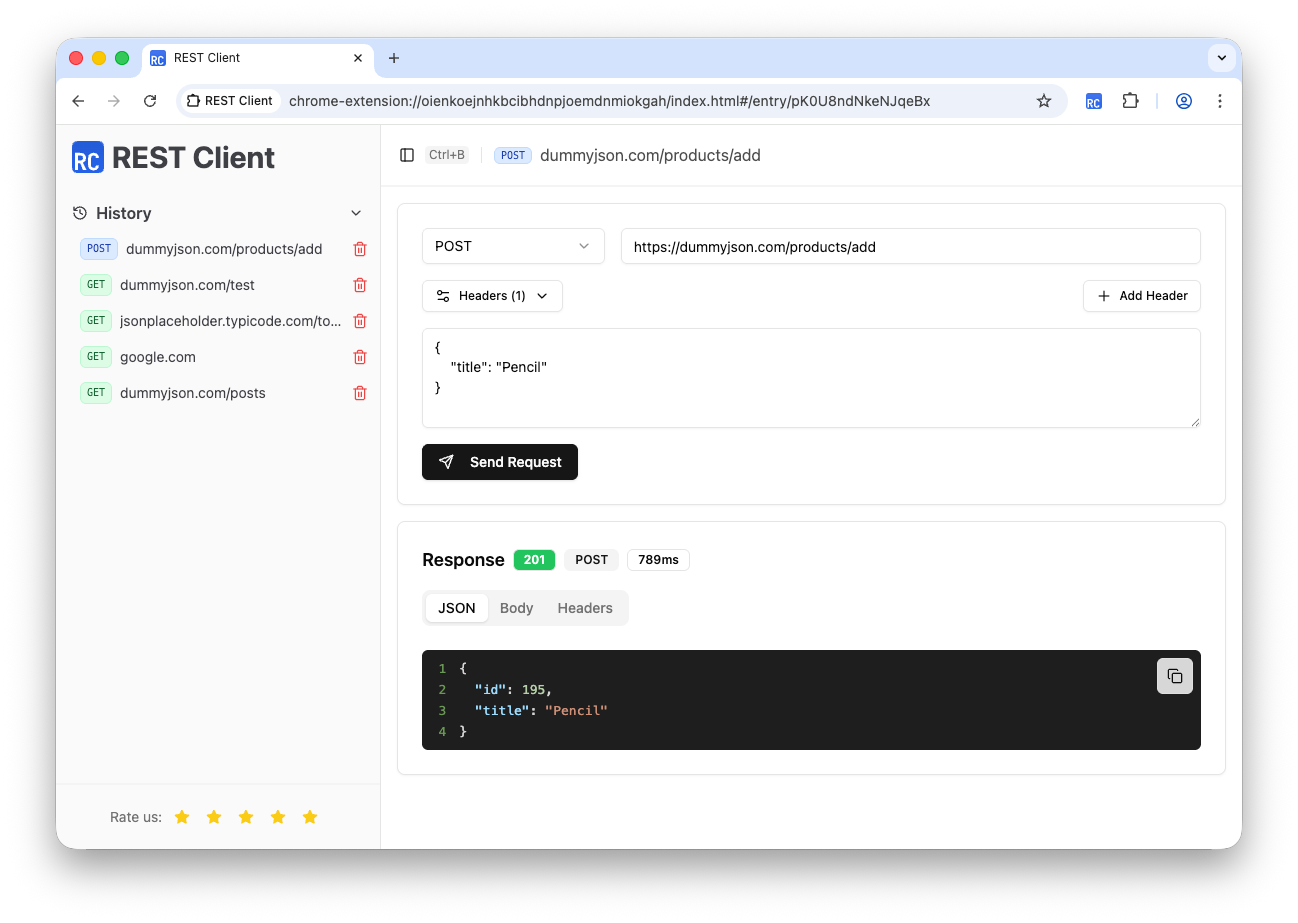The height and width of the screenshot is (923, 1298).
Task: Copy the JSON response using the copy icon
Action: (1175, 676)
